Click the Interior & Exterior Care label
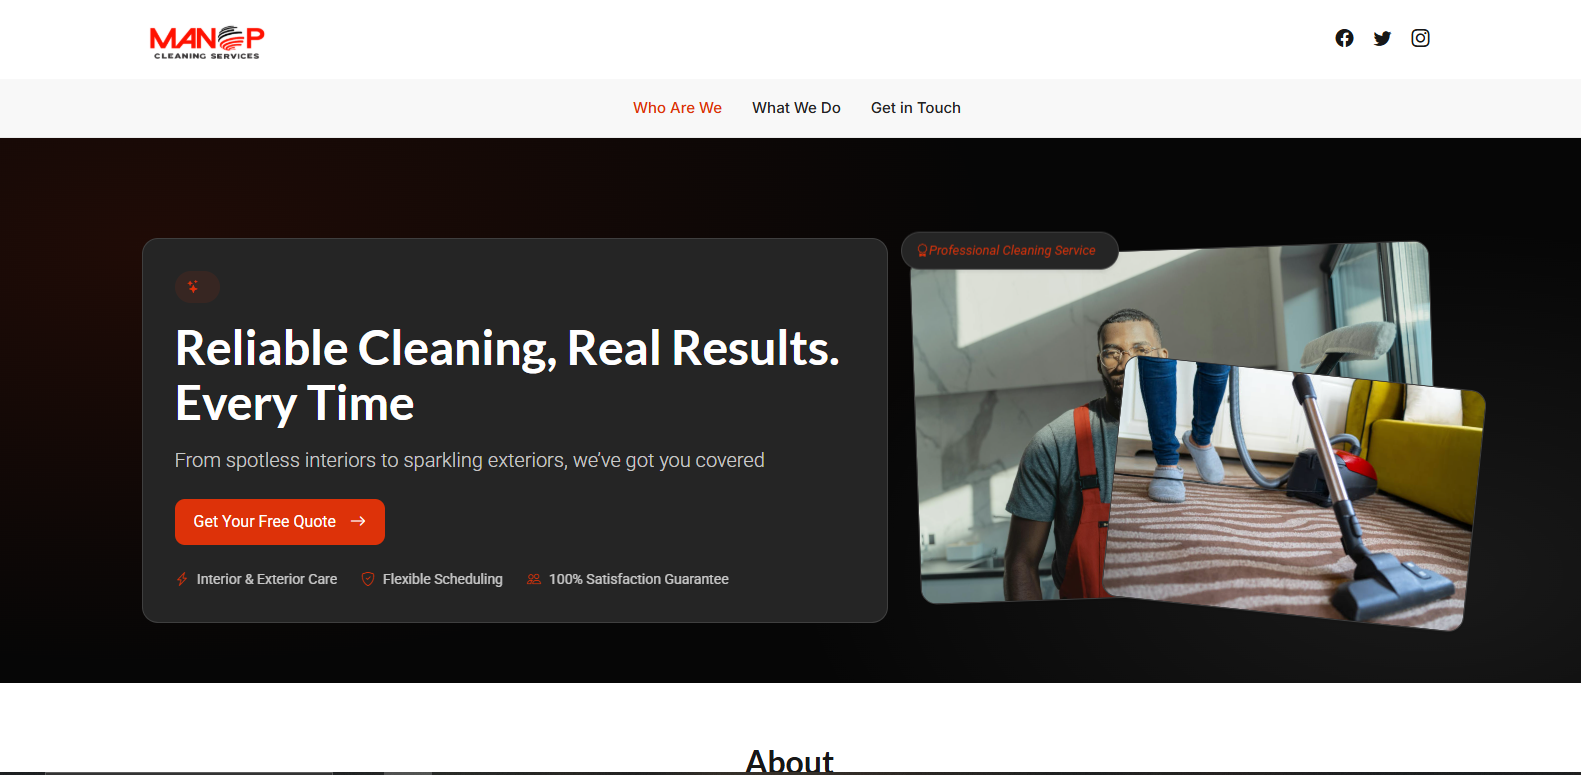Screen dimensions: 1581x775 (267, 579)
